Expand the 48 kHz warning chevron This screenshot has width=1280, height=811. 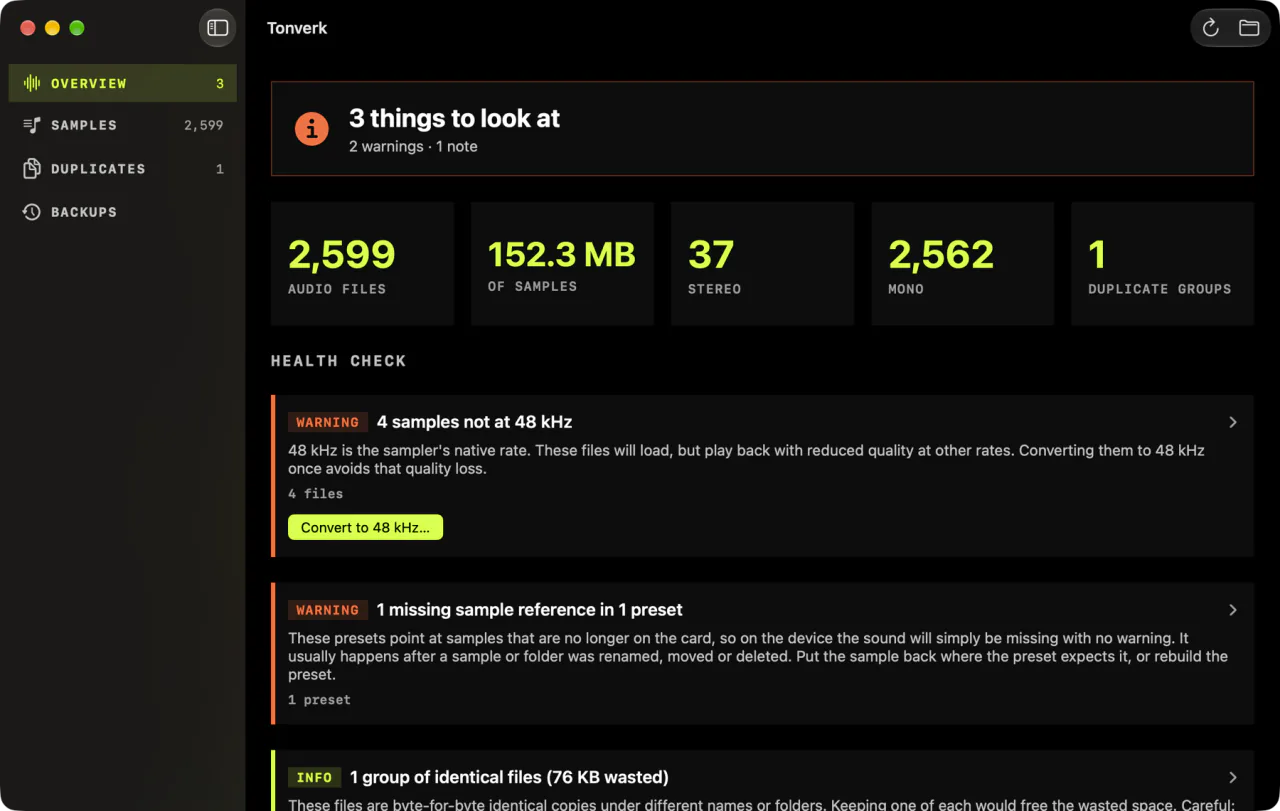1233,422
